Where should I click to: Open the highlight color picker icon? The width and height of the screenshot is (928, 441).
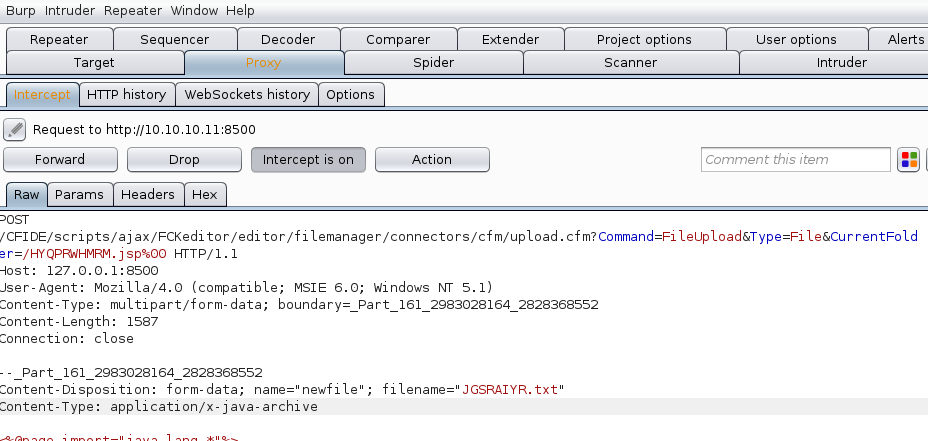click(x=908, y=160)
